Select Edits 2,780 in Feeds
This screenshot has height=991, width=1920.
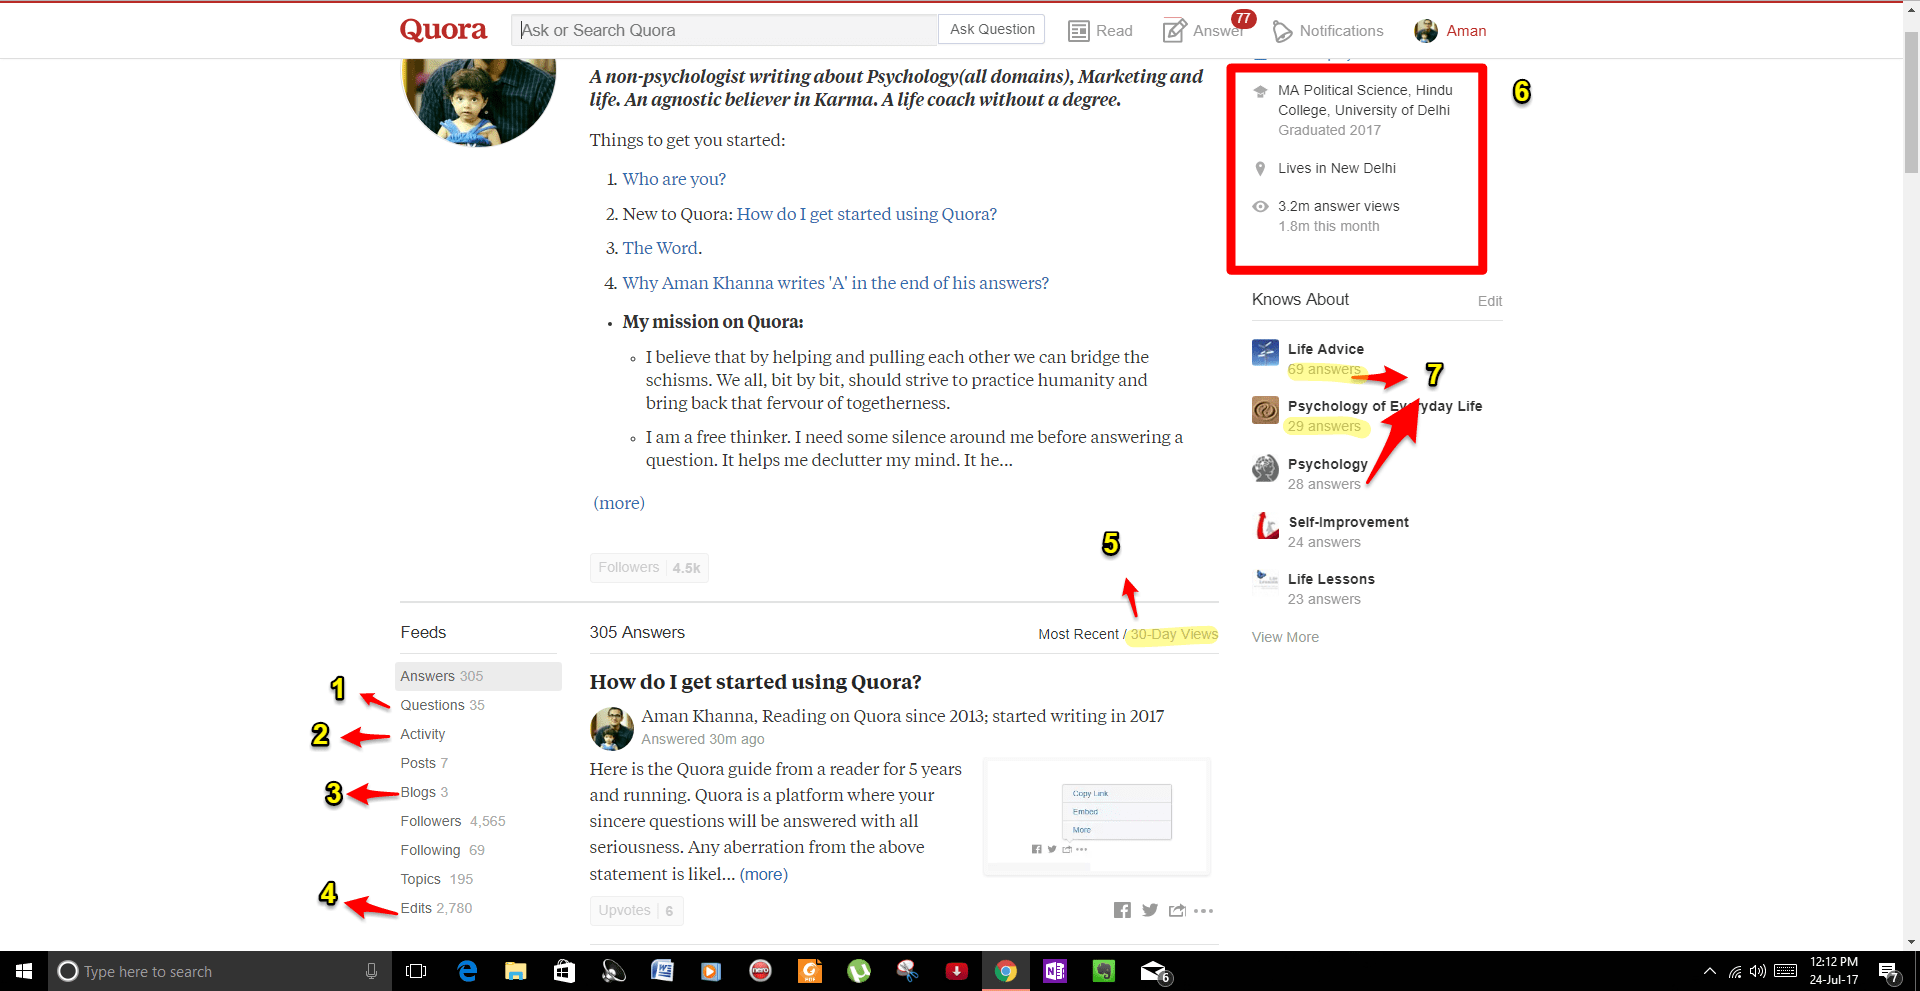point(436,908)
